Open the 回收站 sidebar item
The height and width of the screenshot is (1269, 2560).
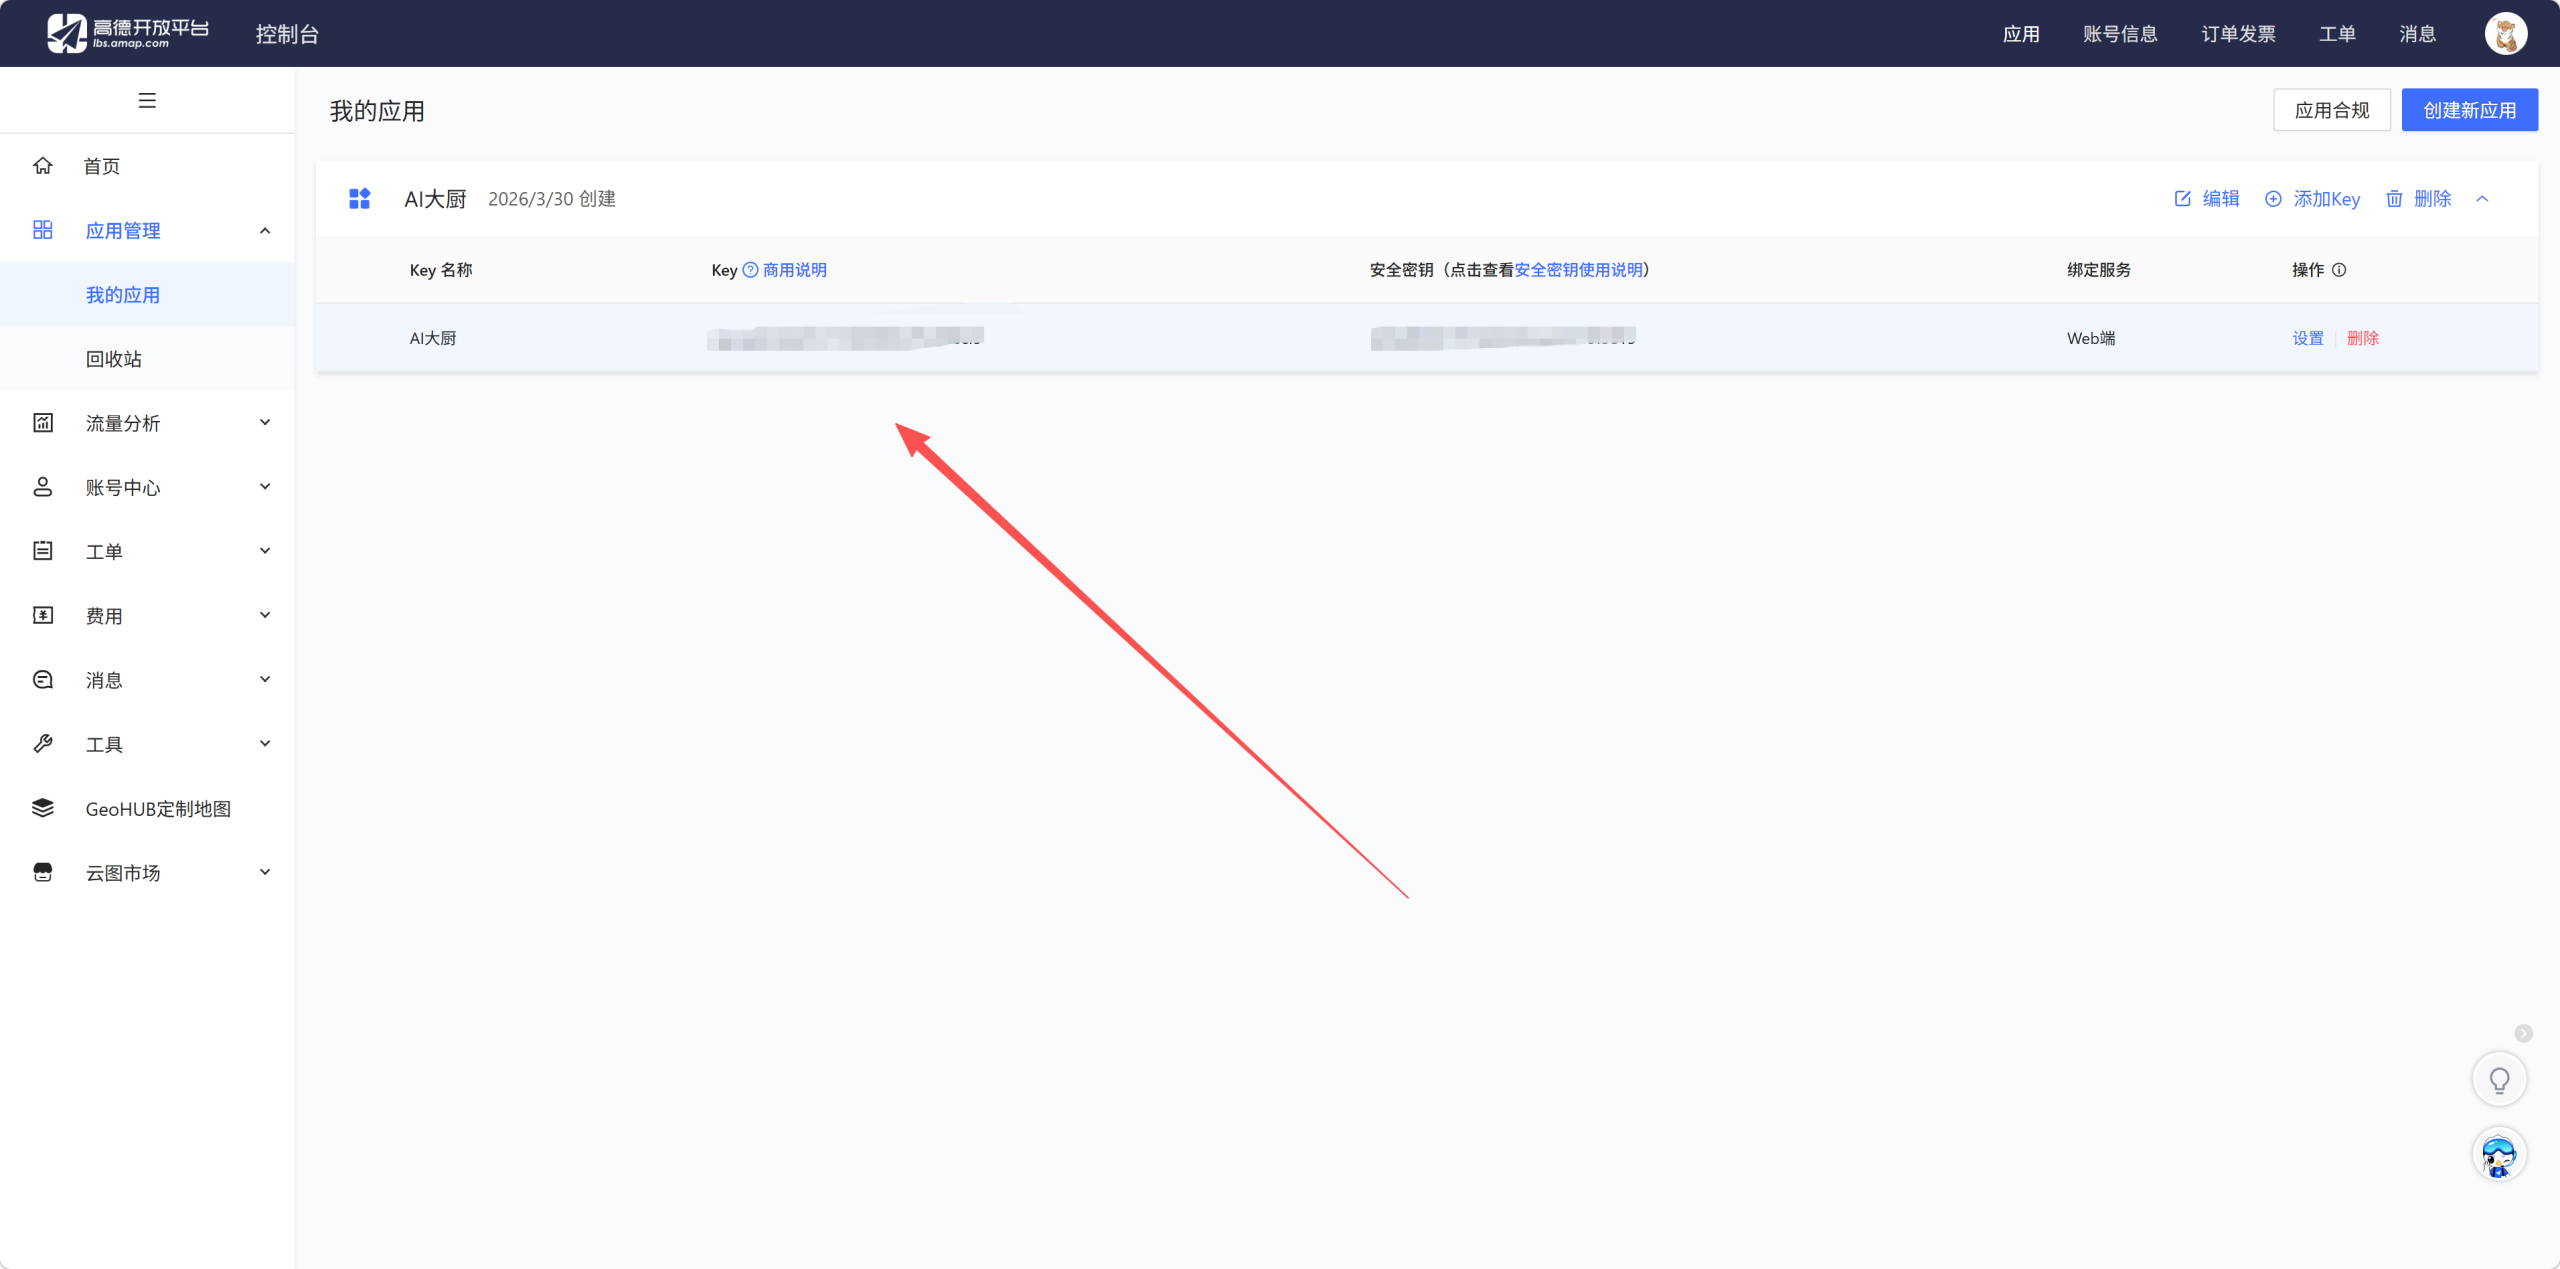click(x=114, y=359)
